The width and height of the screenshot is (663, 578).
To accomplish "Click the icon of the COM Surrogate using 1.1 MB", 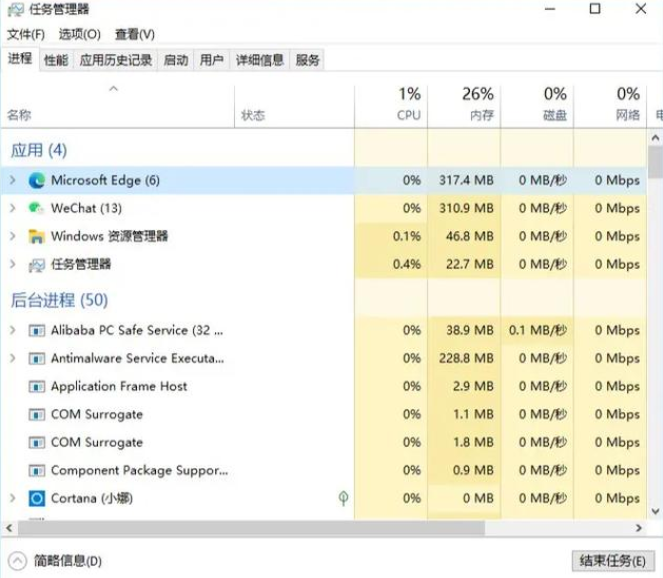I will [36, 414].
